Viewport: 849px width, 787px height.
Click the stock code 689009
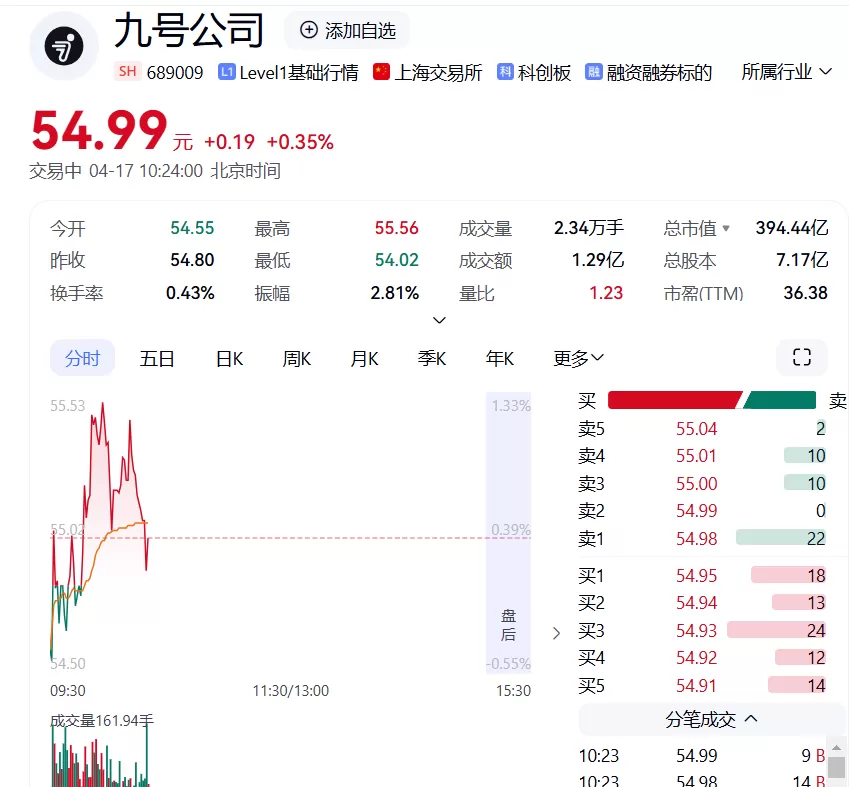coord(175,72)
